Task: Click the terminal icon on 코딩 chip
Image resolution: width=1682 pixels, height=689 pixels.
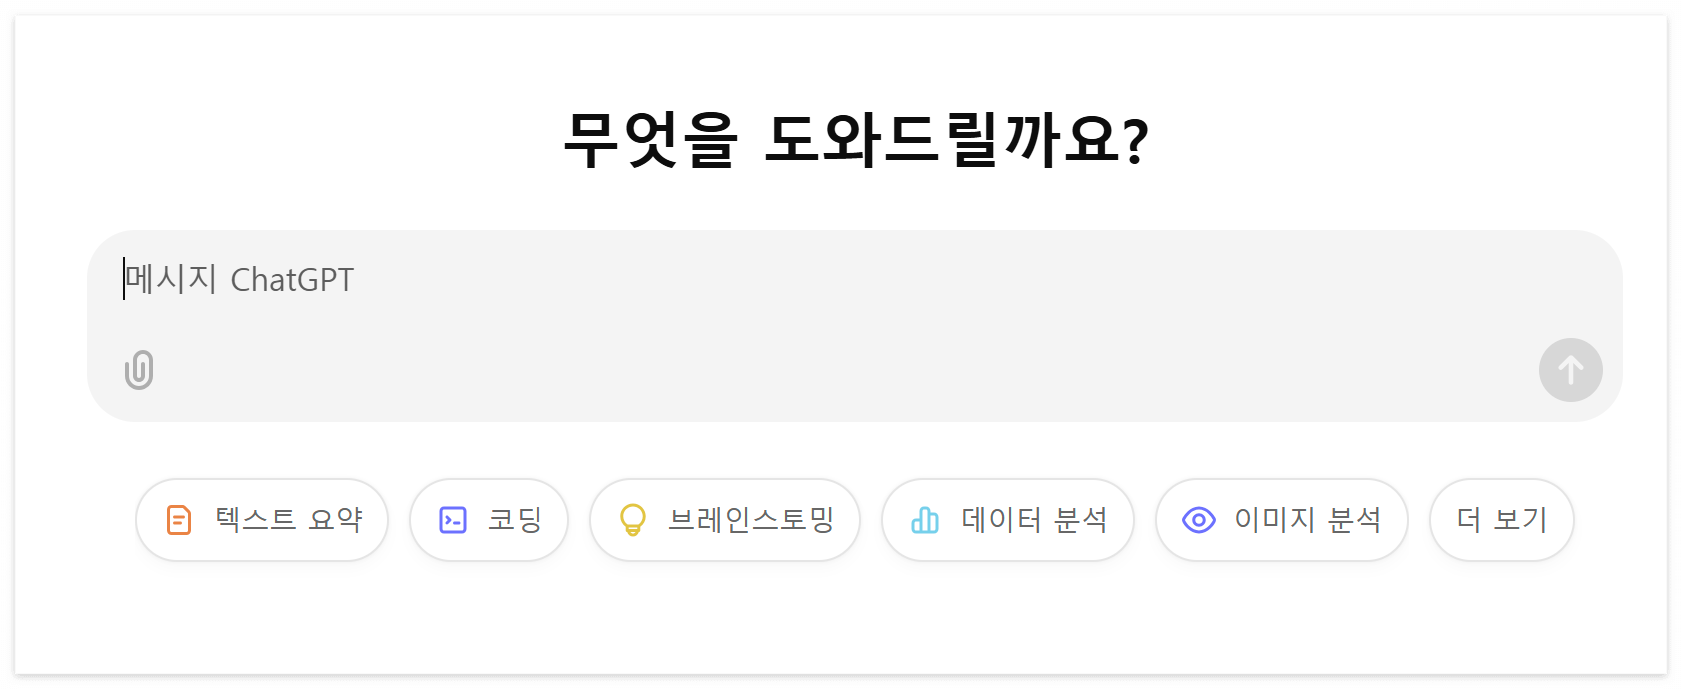Action: (x=453, y=519)
